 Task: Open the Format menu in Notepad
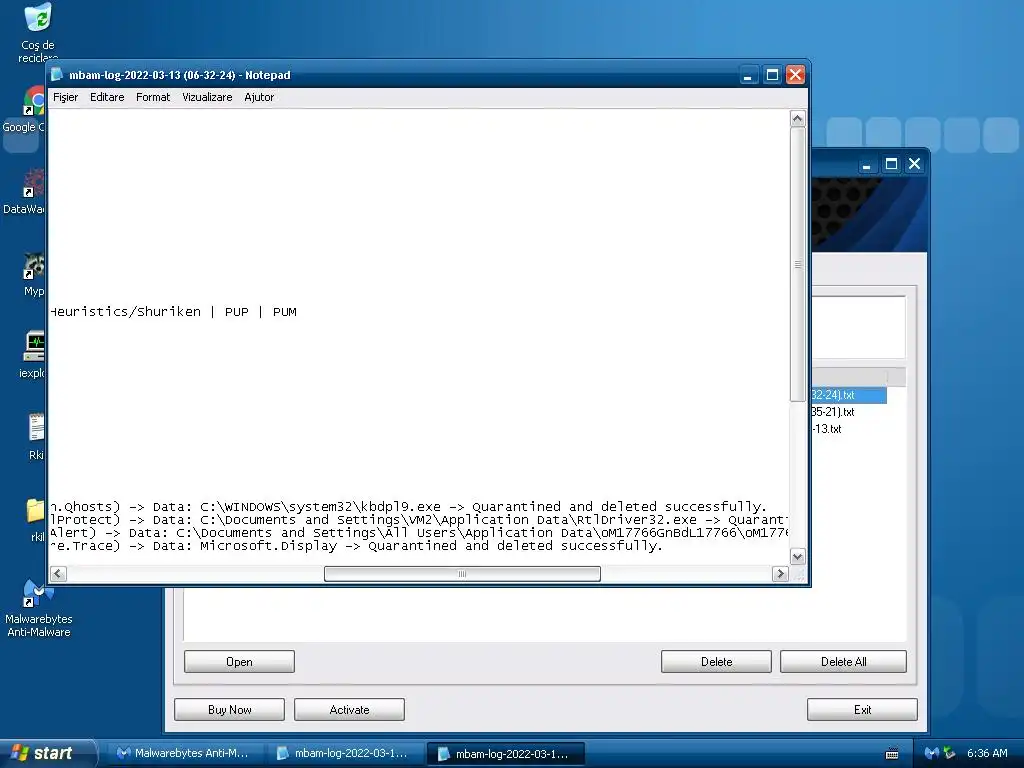153,97
